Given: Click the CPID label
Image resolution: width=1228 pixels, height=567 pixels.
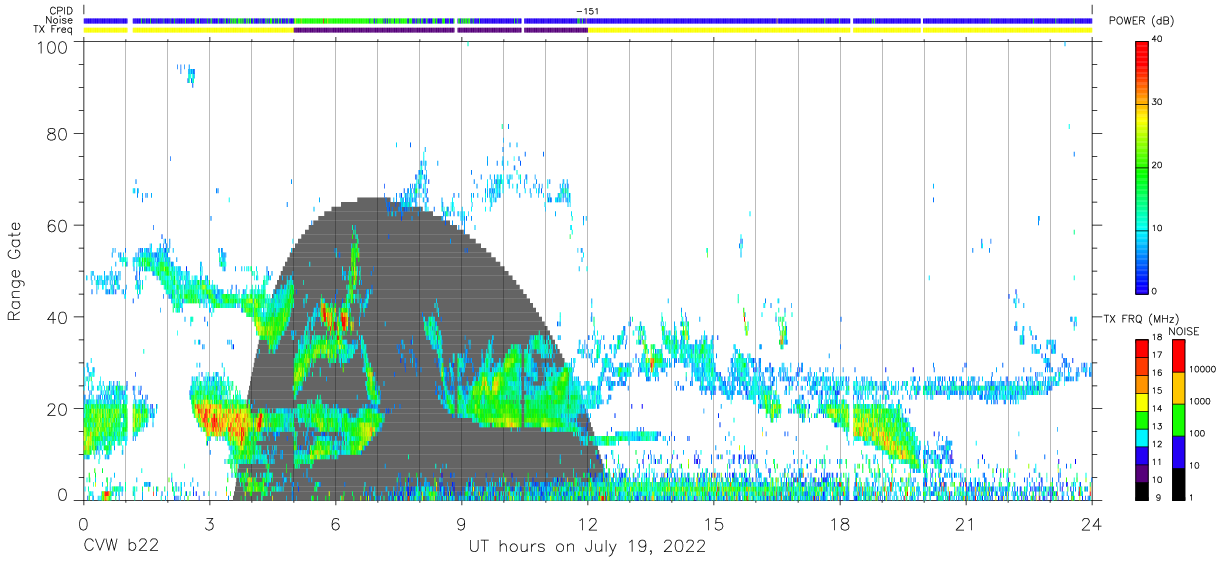Looking at the screenshot, I should click(x=61, y=11).
